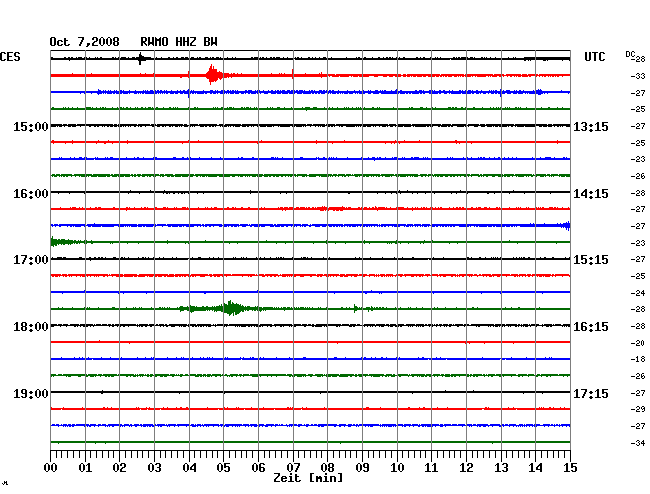The height and width of the screenshot is (494, 650).
Task: Select the "19:00" local time label
Action: pos(31,393)
